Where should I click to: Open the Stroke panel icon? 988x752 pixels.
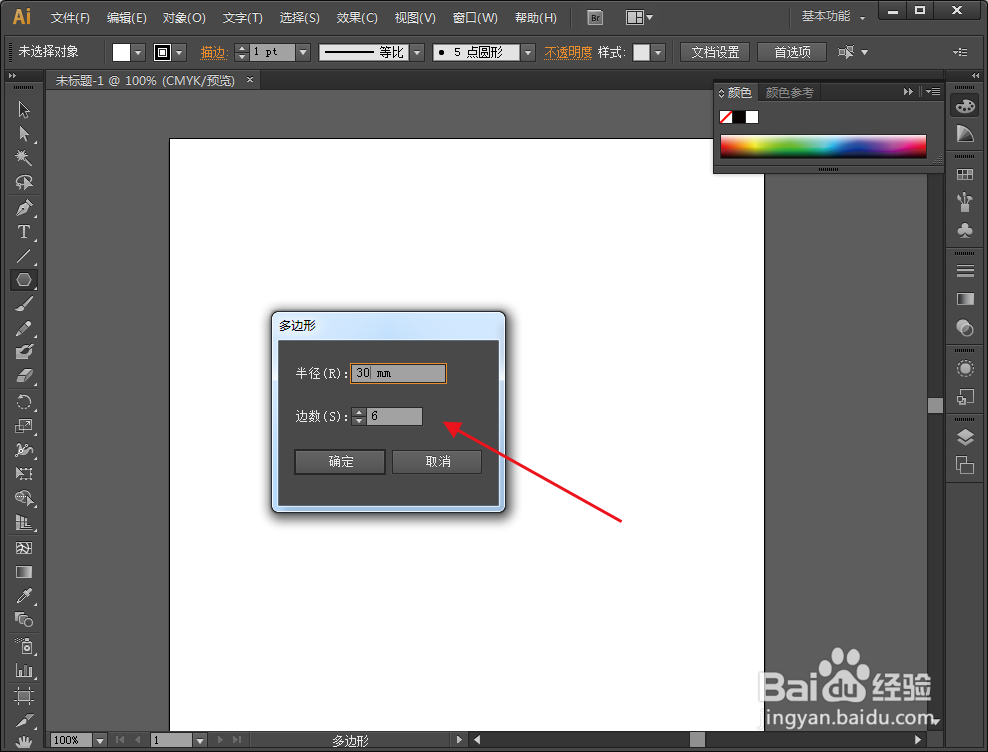point(965,270)
